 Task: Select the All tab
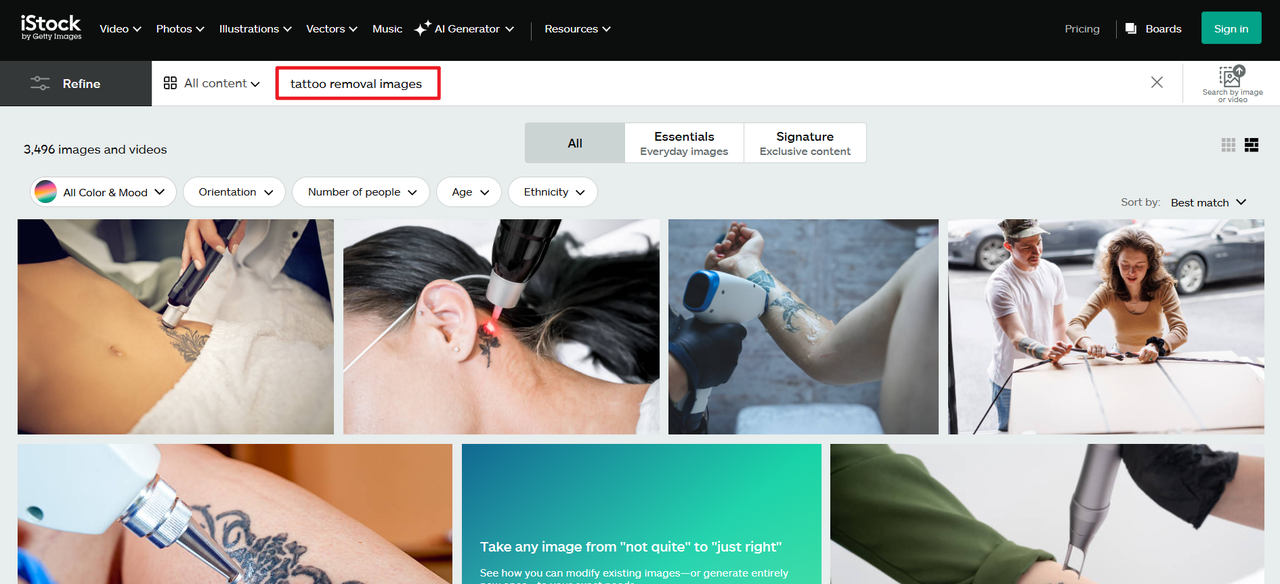575,143
